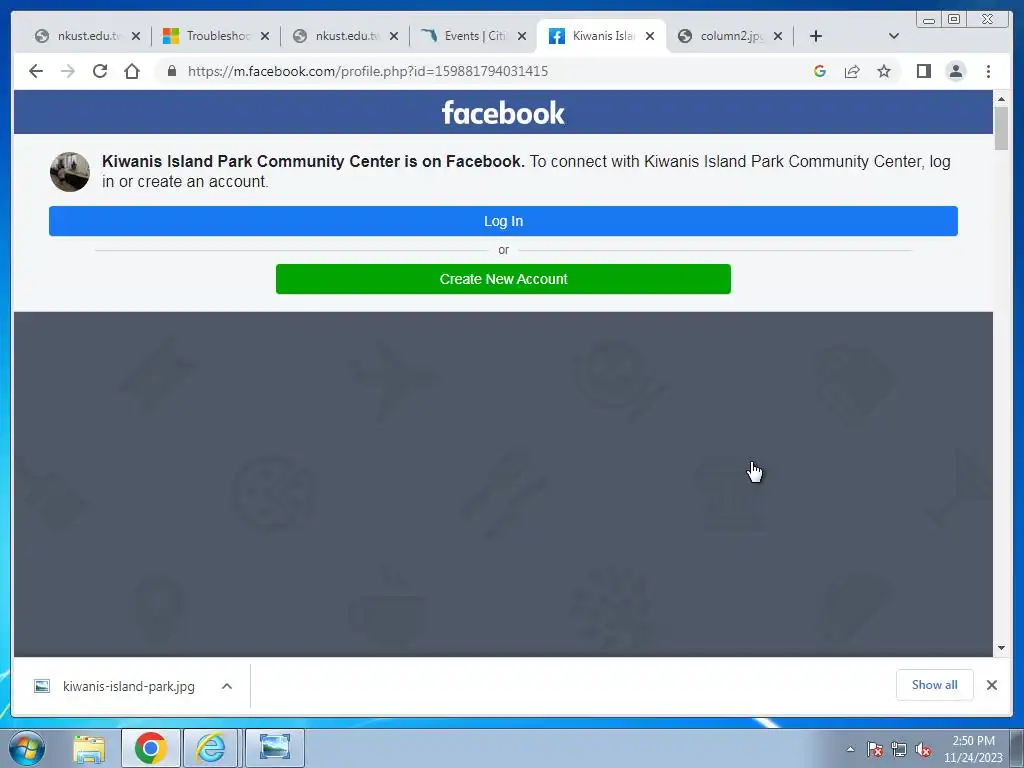Open a new browser tab
Image resolution: width=1024 pixels, height=768 pixels.
point(816,36)
